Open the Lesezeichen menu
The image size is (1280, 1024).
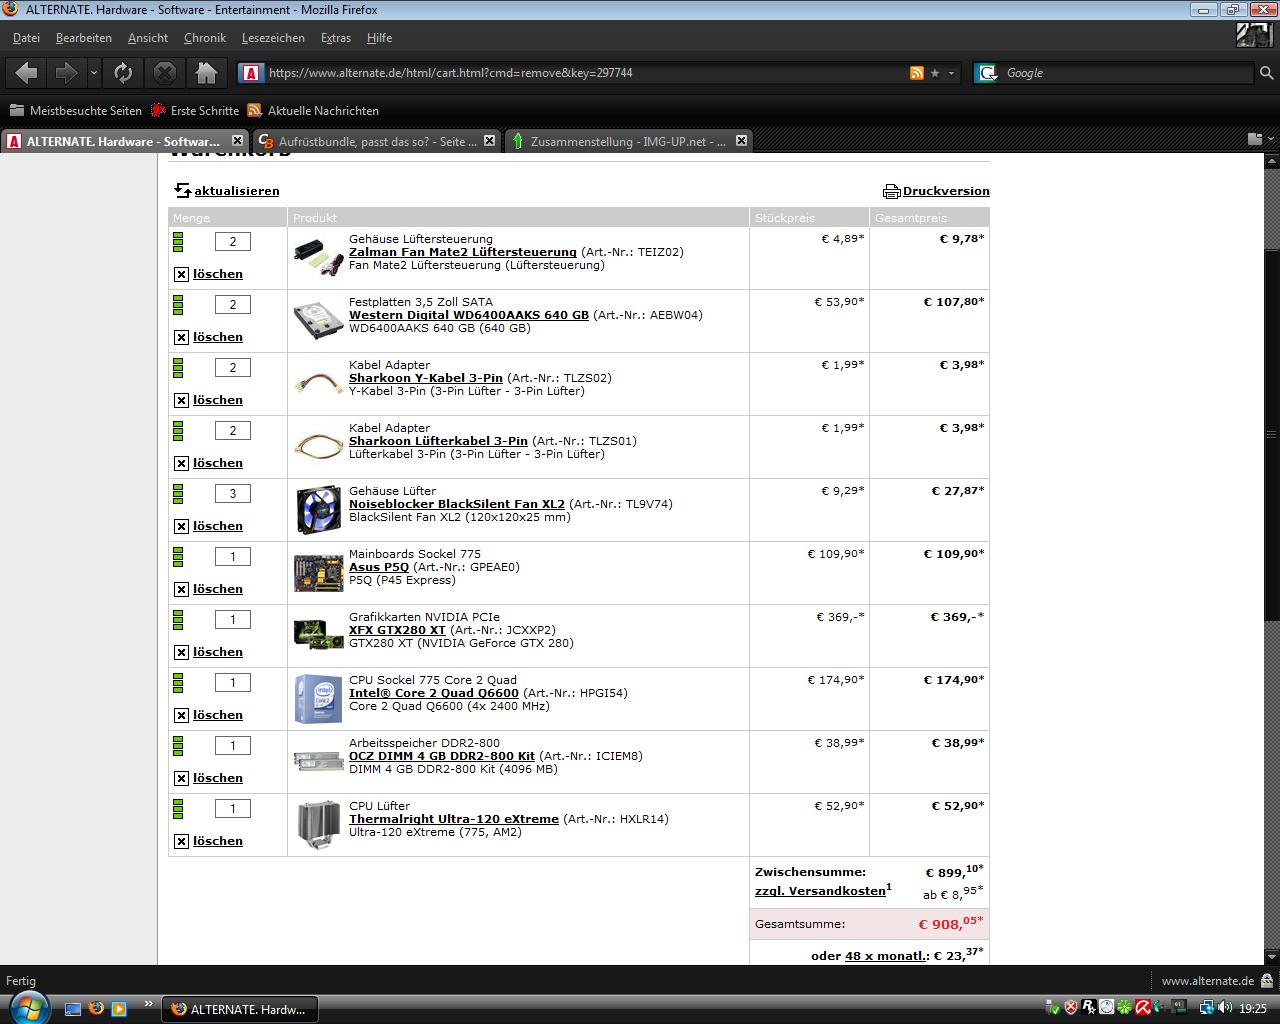(x=273, y=38)
